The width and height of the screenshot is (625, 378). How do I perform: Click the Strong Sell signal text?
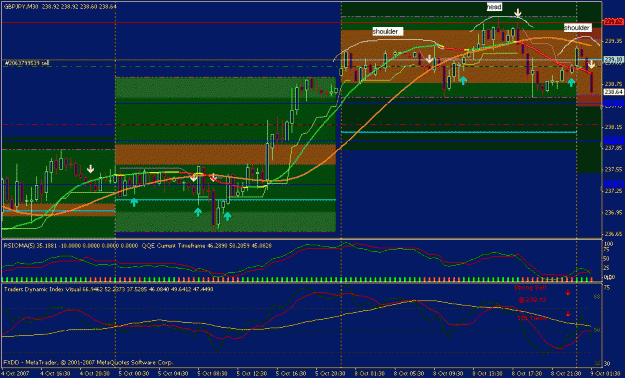tap(530, 288)
